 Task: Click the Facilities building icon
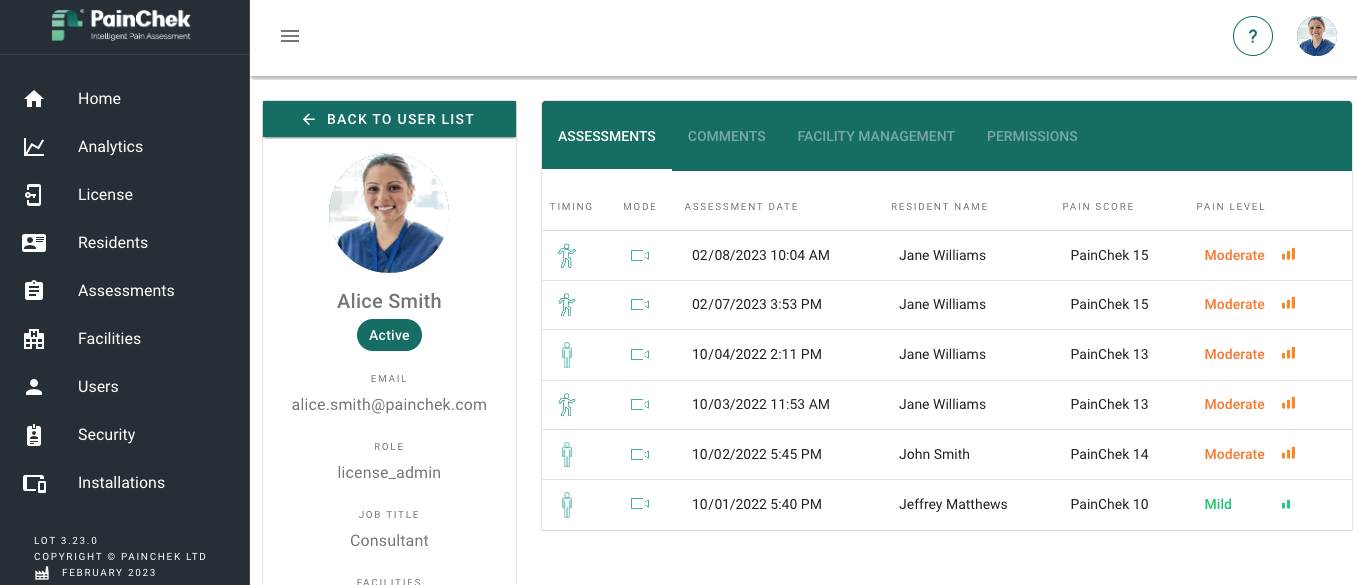tap(34, 339)
